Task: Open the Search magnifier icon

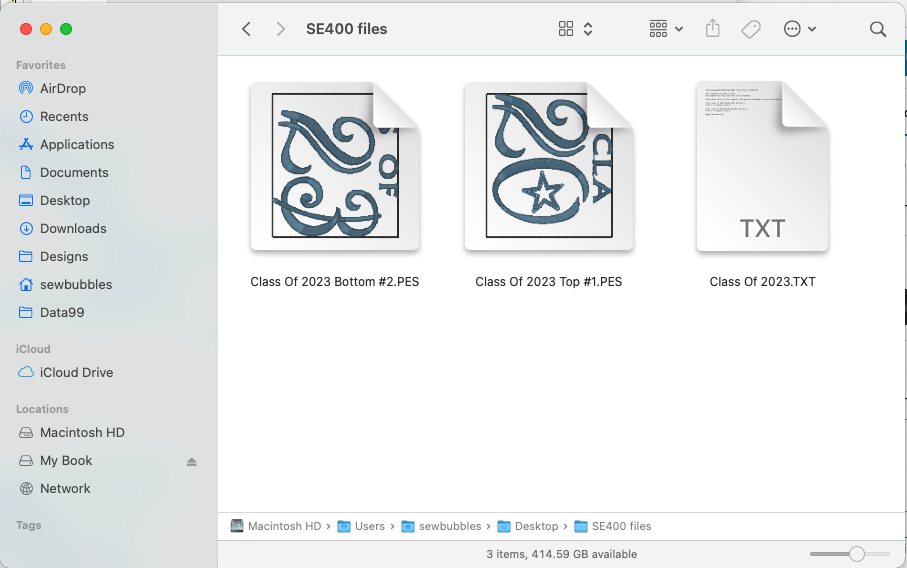Action: point(878,29)
